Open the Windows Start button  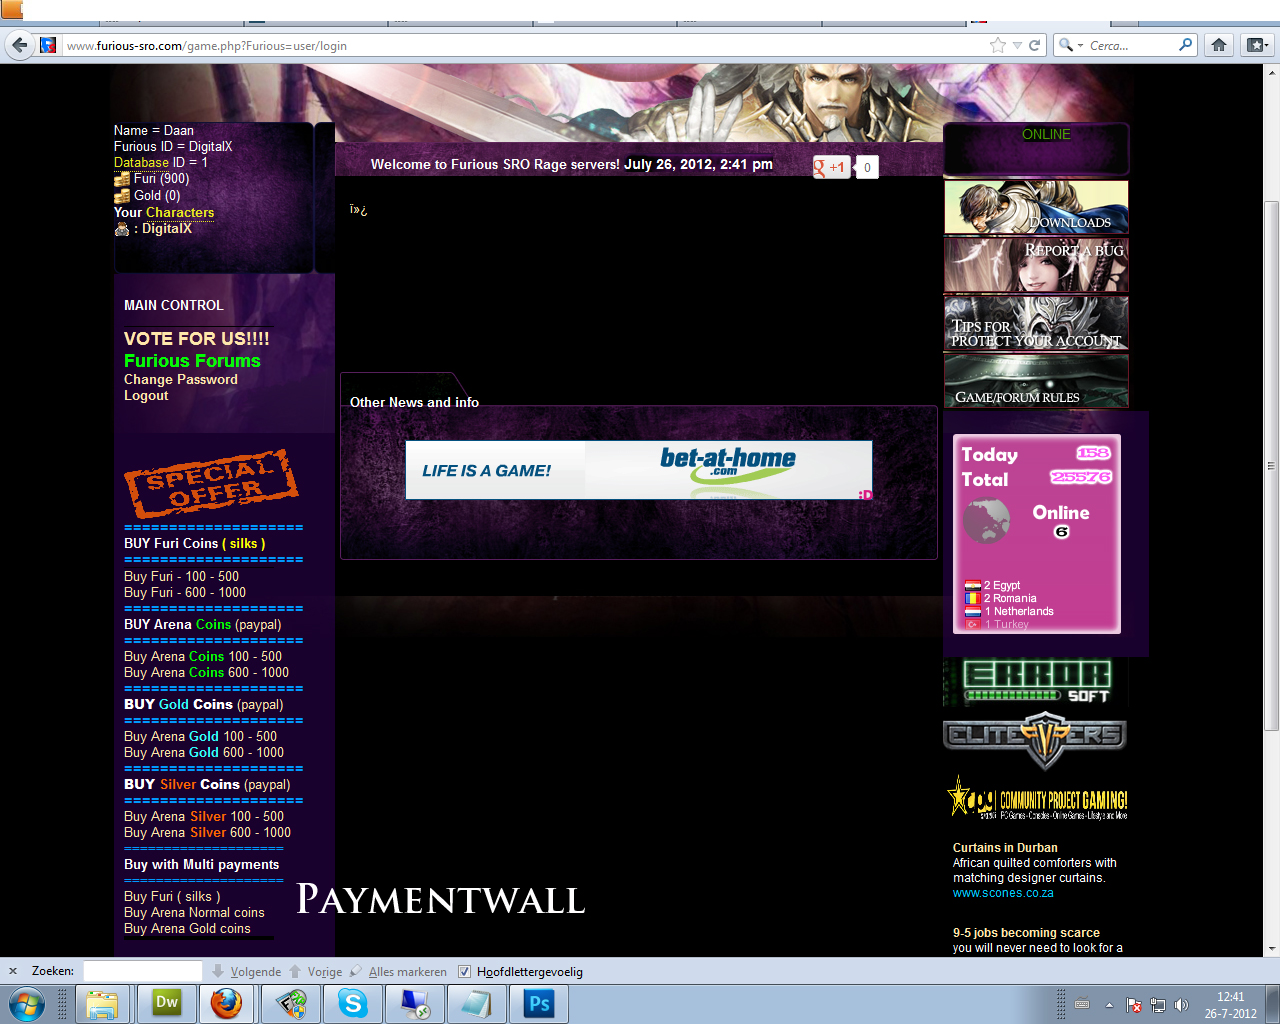click(x=26, y=1004)
